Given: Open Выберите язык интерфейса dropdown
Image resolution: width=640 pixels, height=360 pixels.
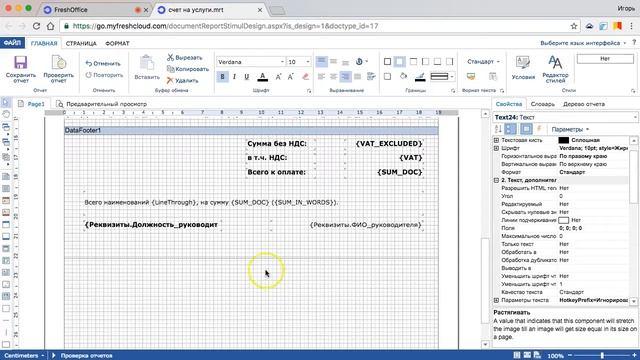Looking at the screenshot, I should click(583, 43).
